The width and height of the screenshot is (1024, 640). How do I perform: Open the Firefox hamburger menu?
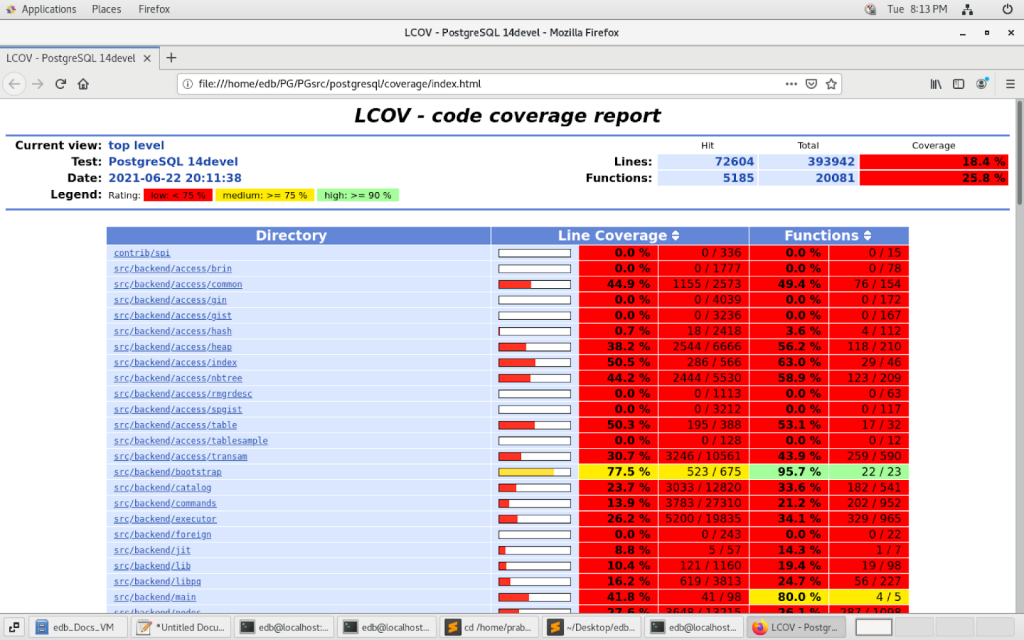[1006, 84]
